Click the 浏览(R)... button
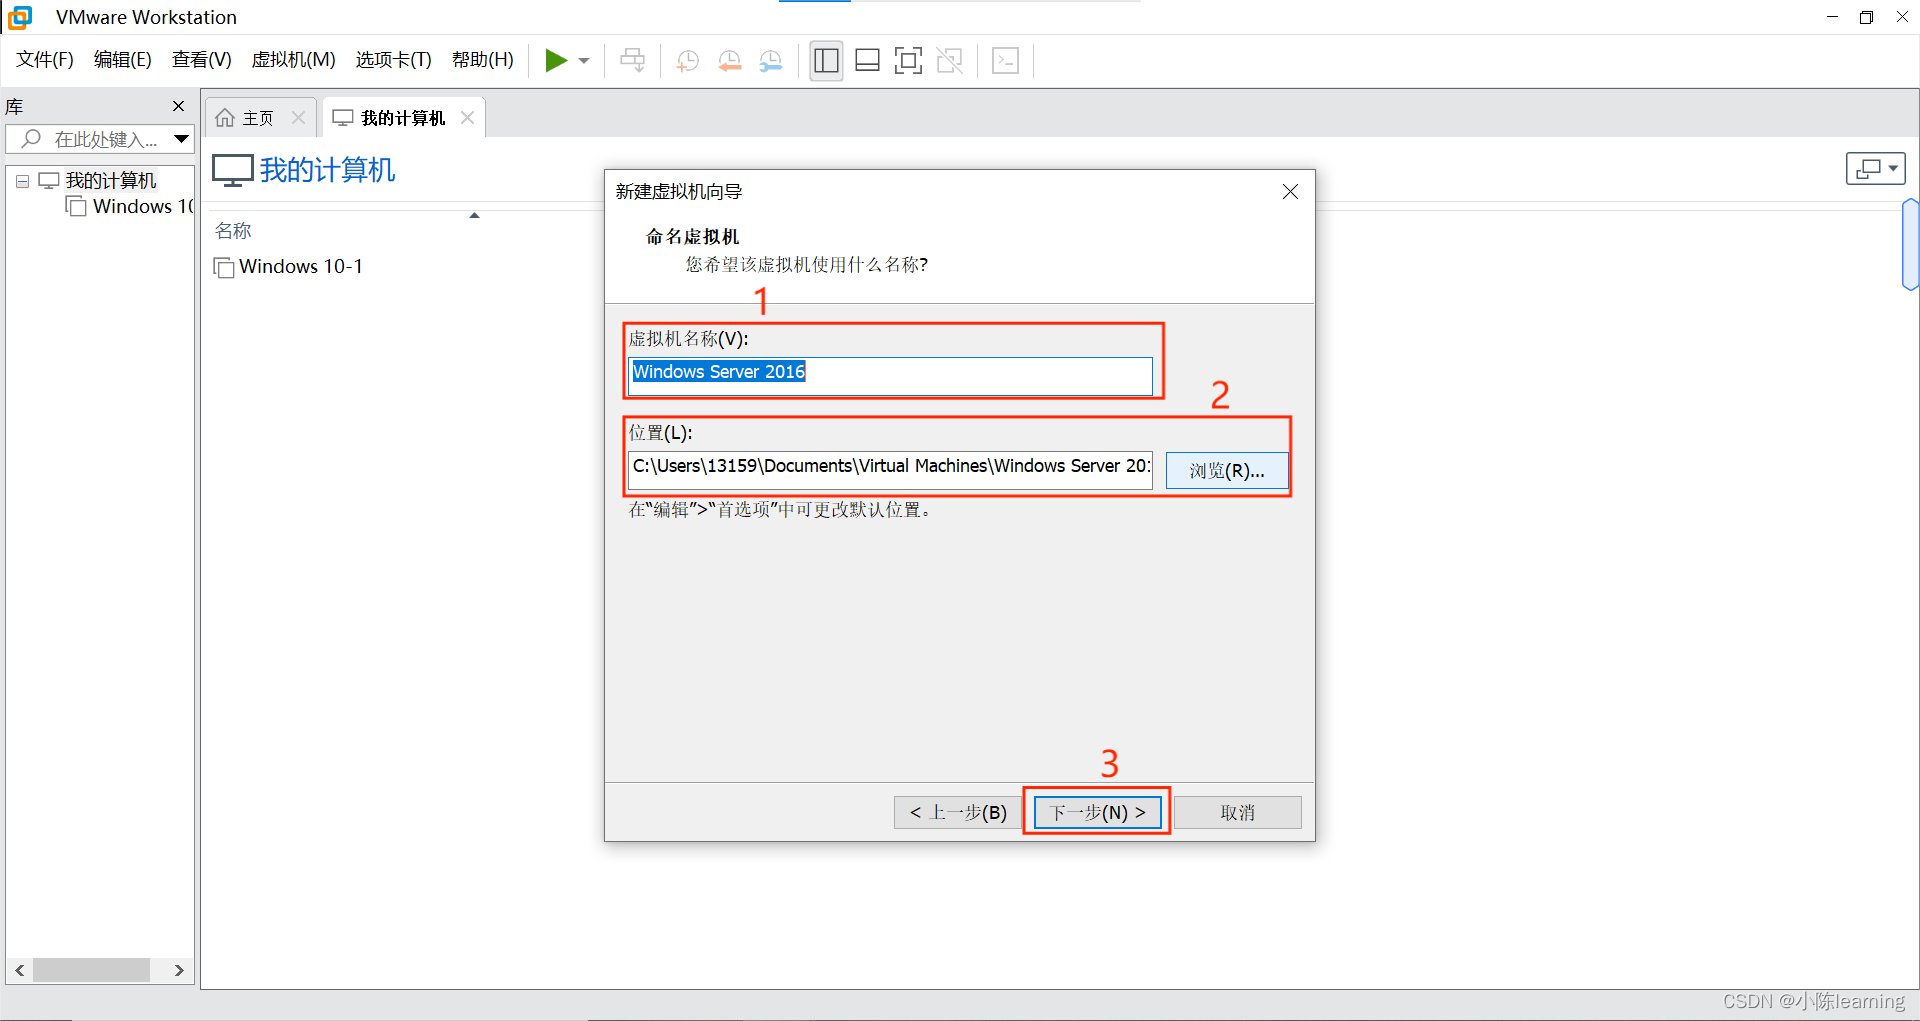This screenshot has height=1021, width=1920. (1227, 470)
